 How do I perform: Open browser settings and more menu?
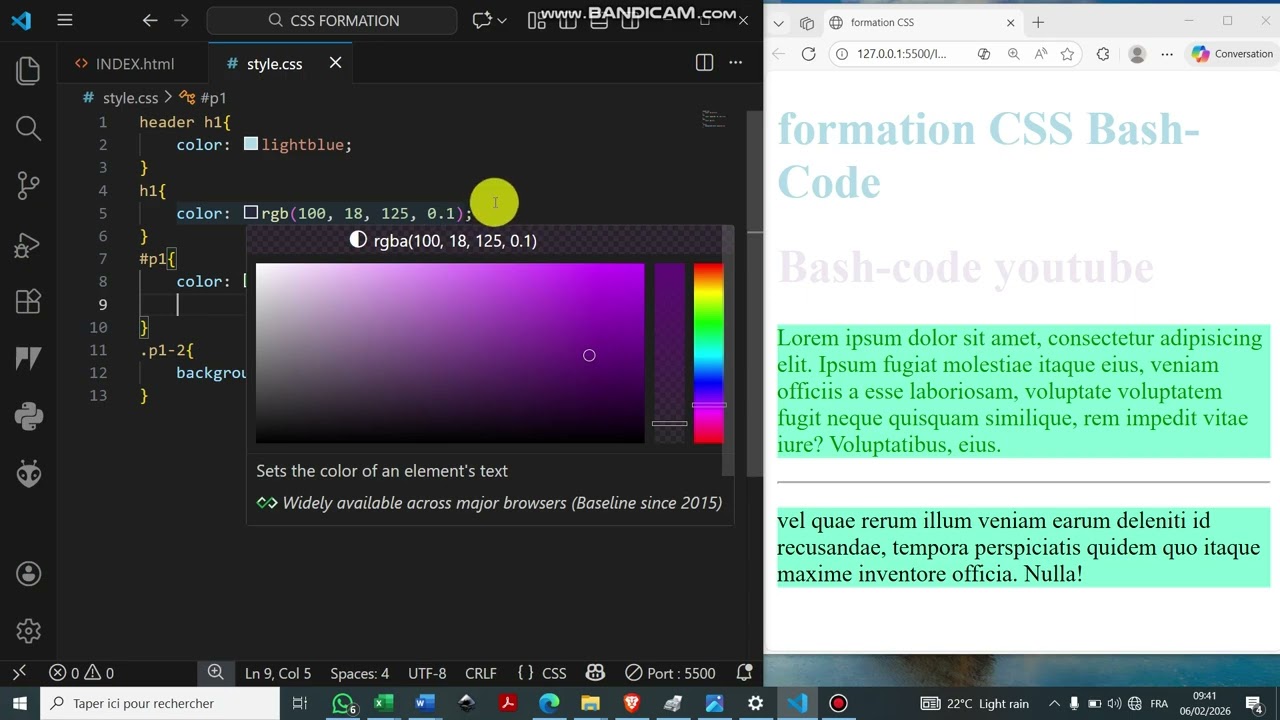[x=1167, y=54]
